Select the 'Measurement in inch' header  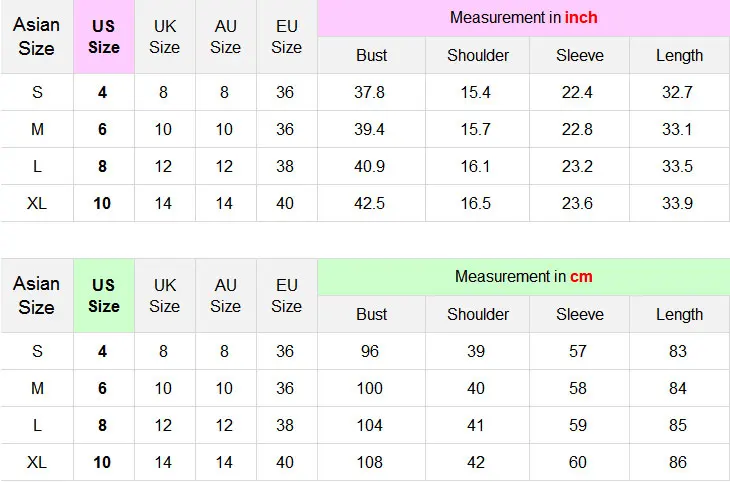[524, 18]
